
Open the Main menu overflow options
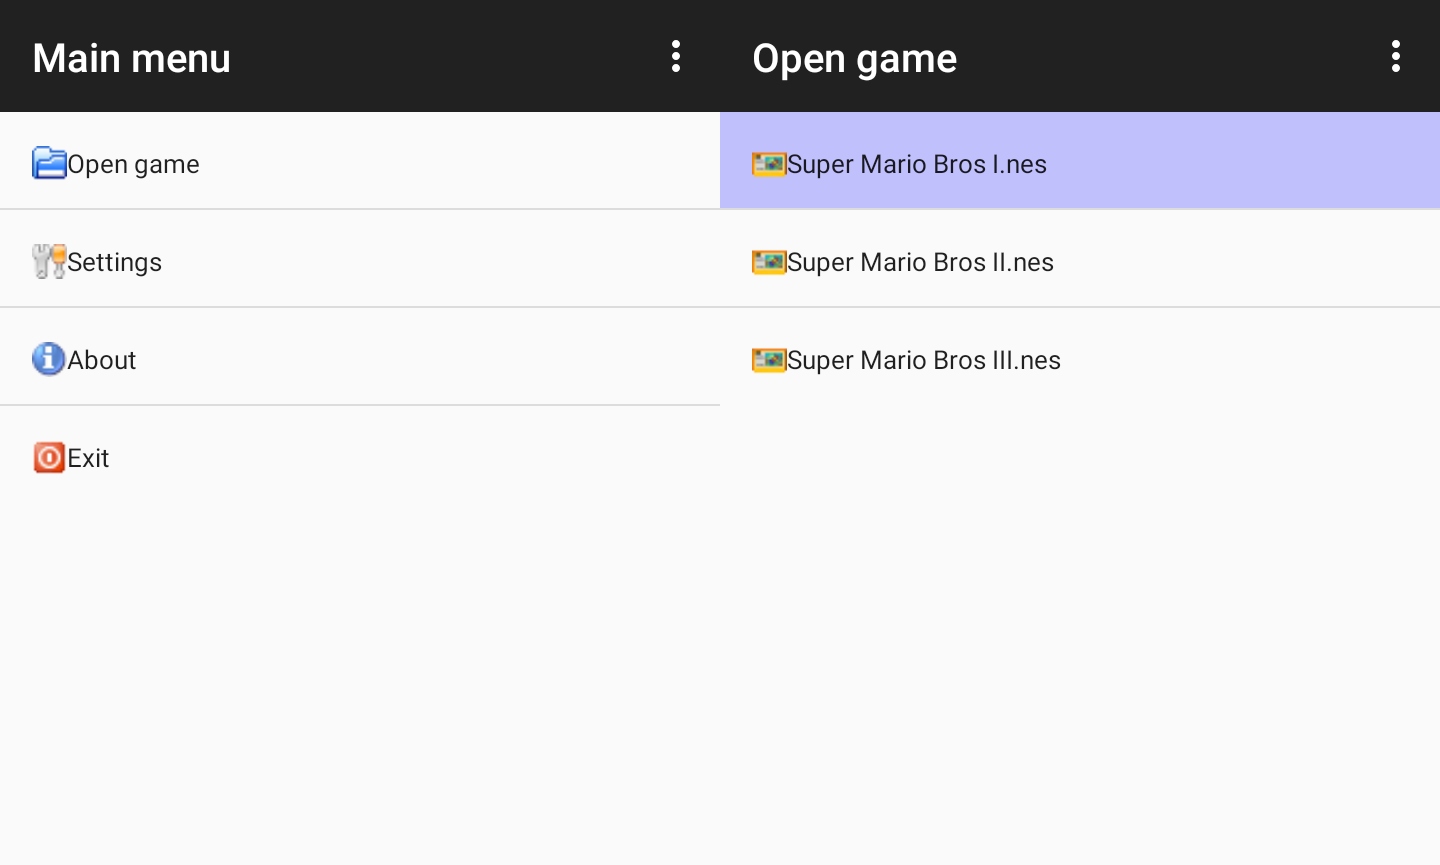tap(676, 56)
